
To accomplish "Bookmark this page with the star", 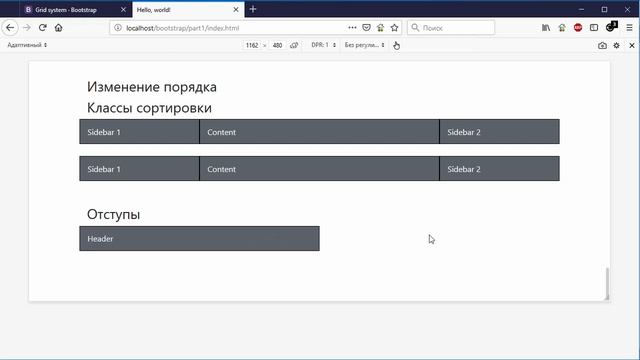I will coord(394,28).
